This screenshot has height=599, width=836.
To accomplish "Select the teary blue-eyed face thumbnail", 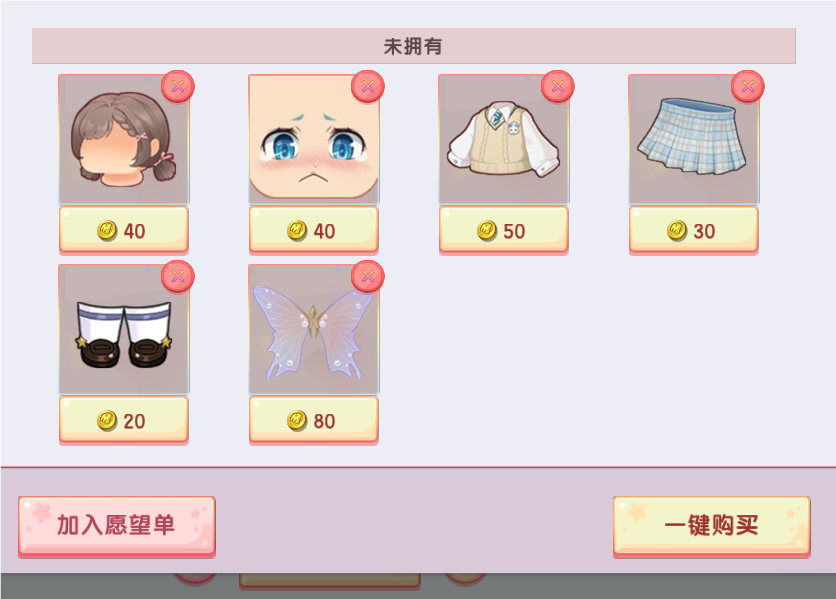I will coord(314,139).
